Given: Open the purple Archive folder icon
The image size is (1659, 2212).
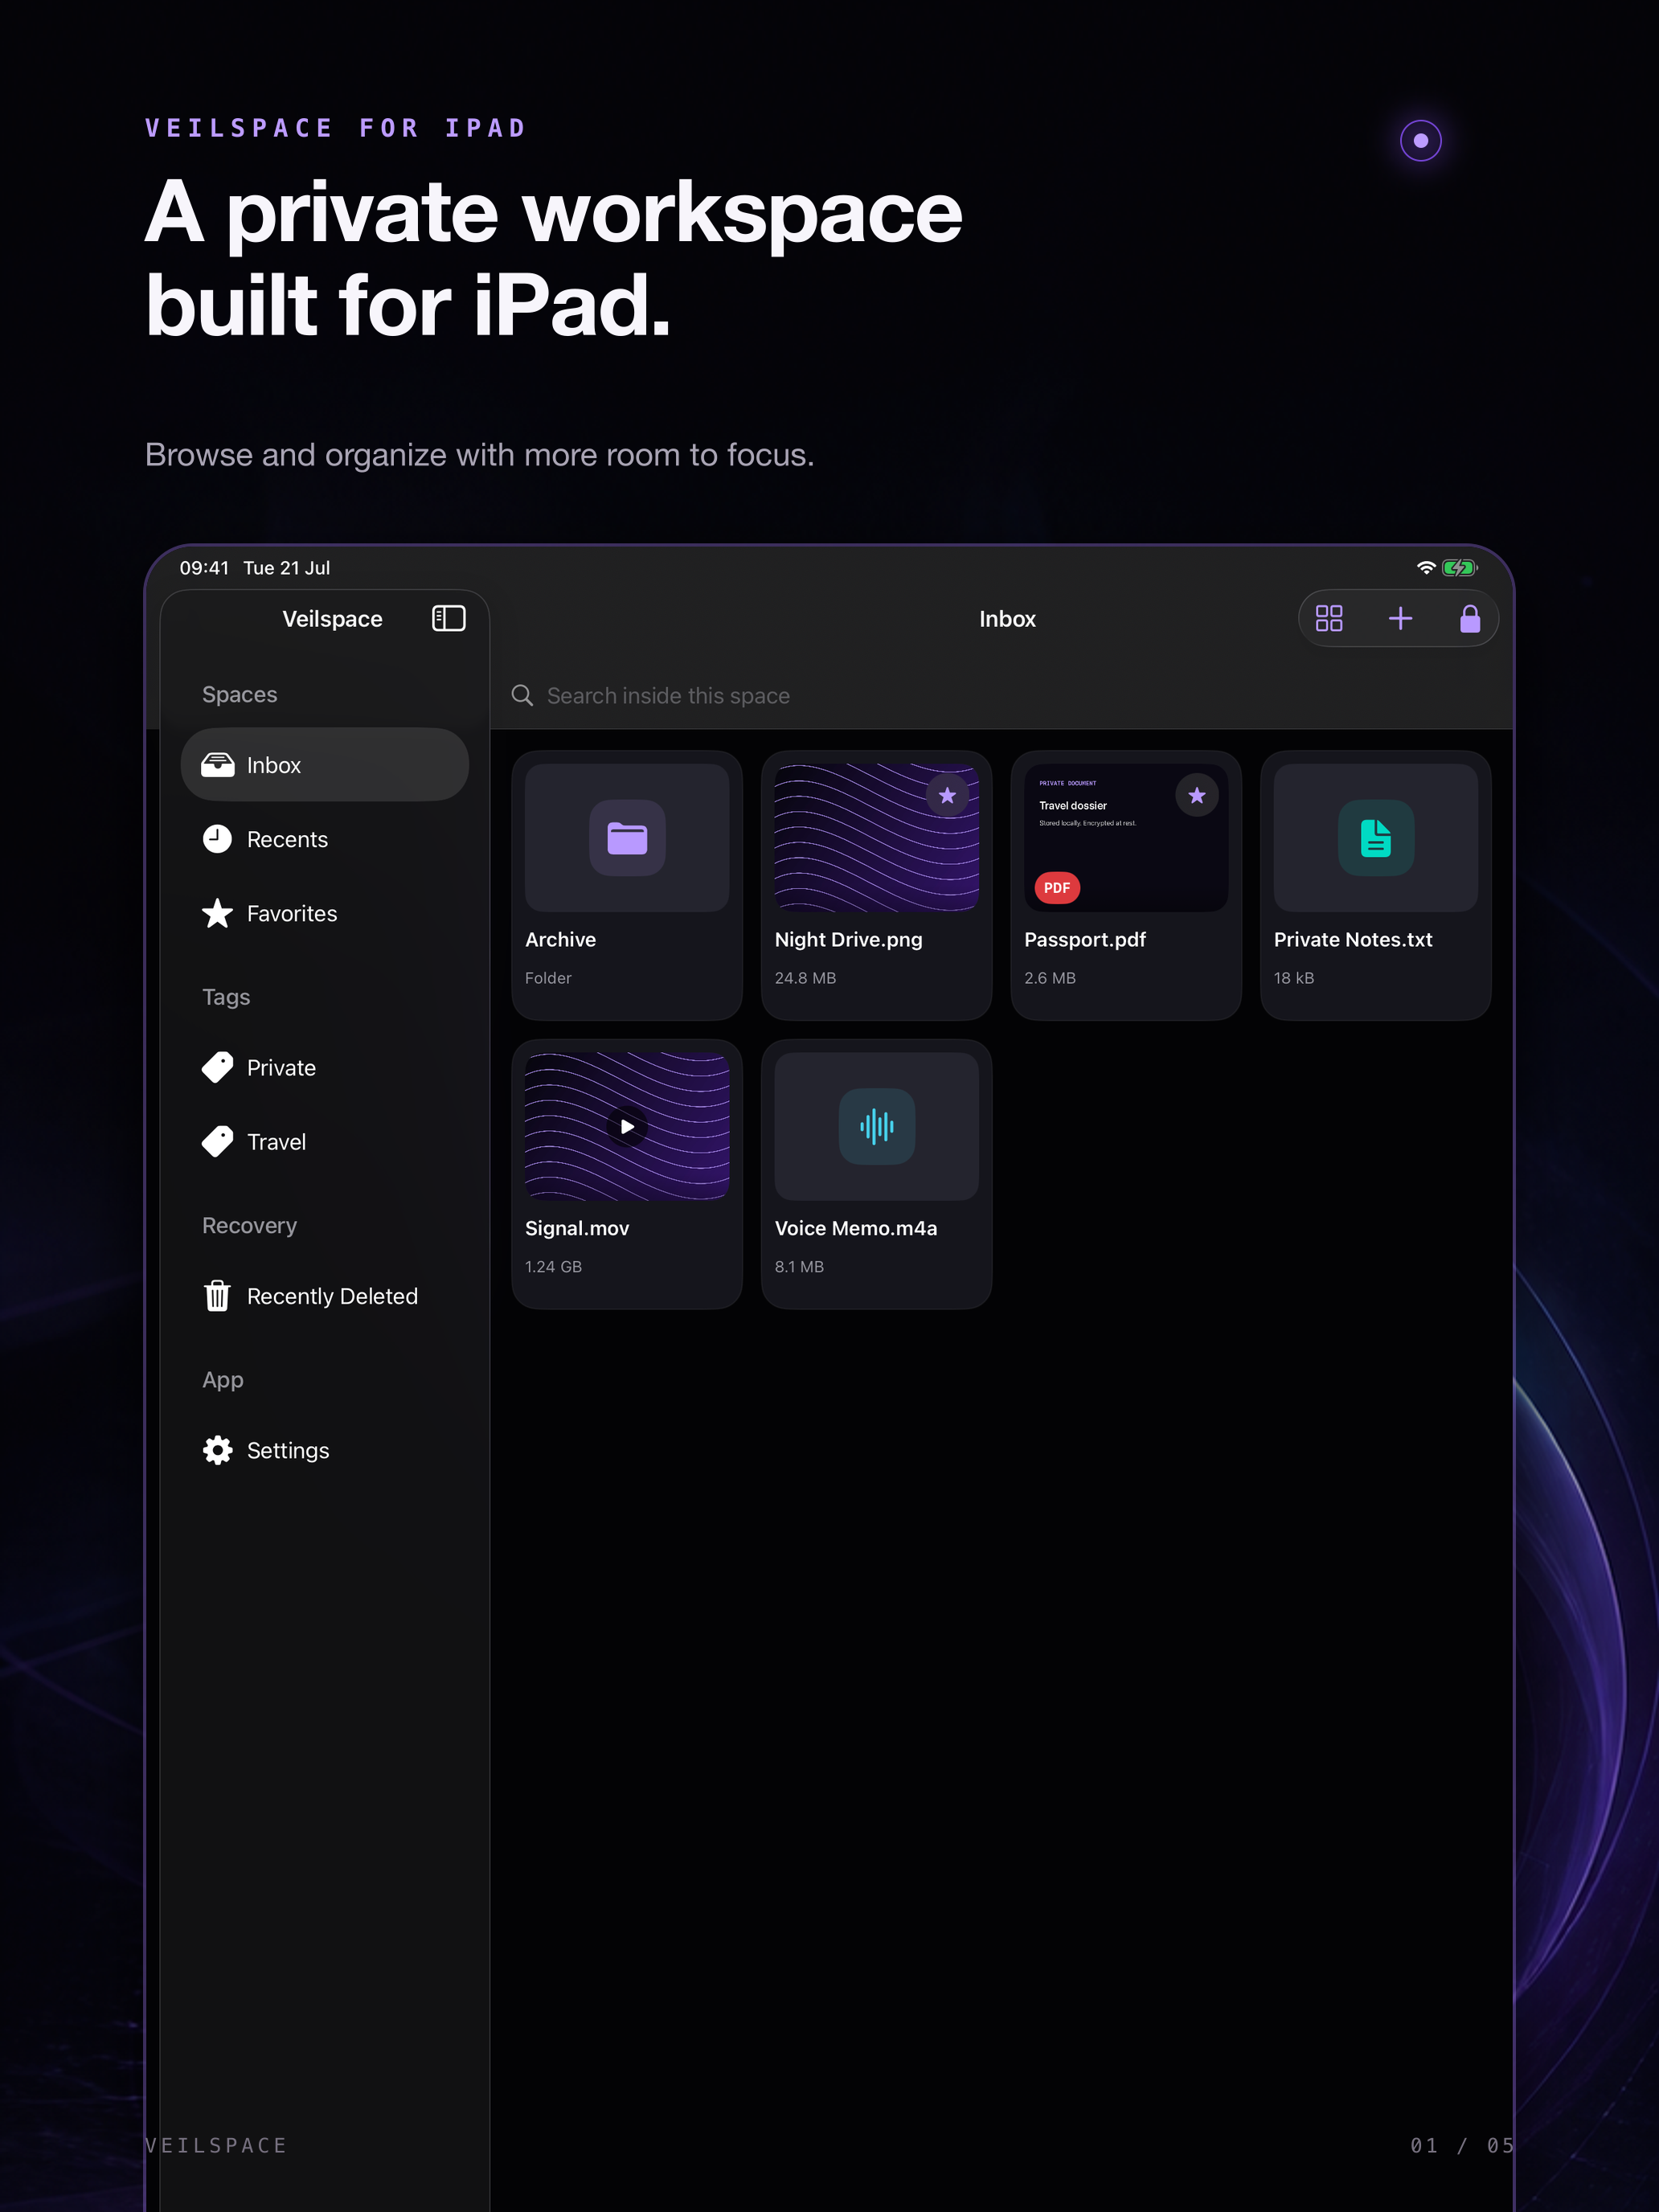Looking at the screenshot, I should (x=627, y=838).
